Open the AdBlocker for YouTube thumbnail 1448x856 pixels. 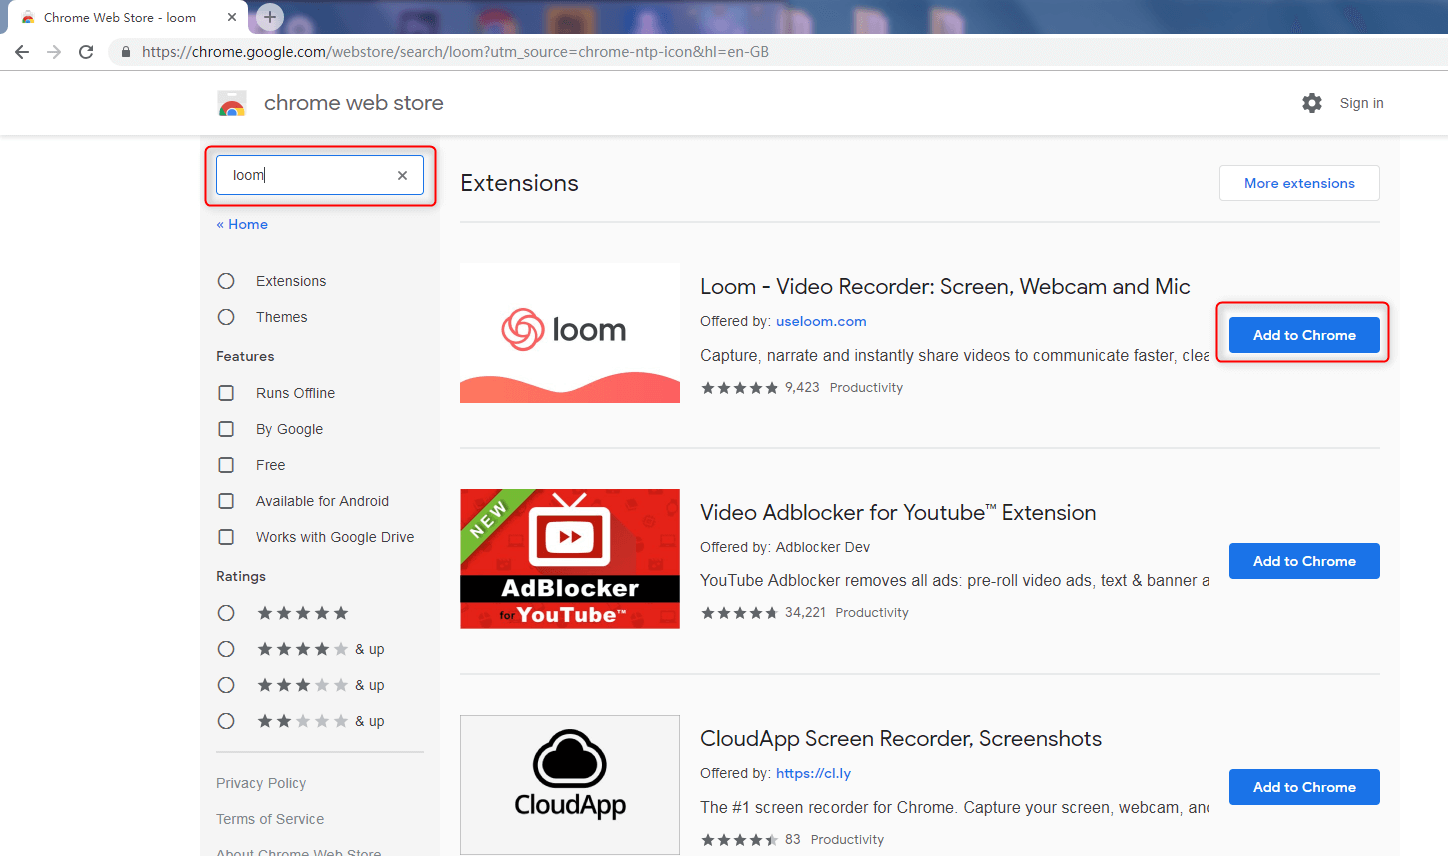(x=570, y=559)
